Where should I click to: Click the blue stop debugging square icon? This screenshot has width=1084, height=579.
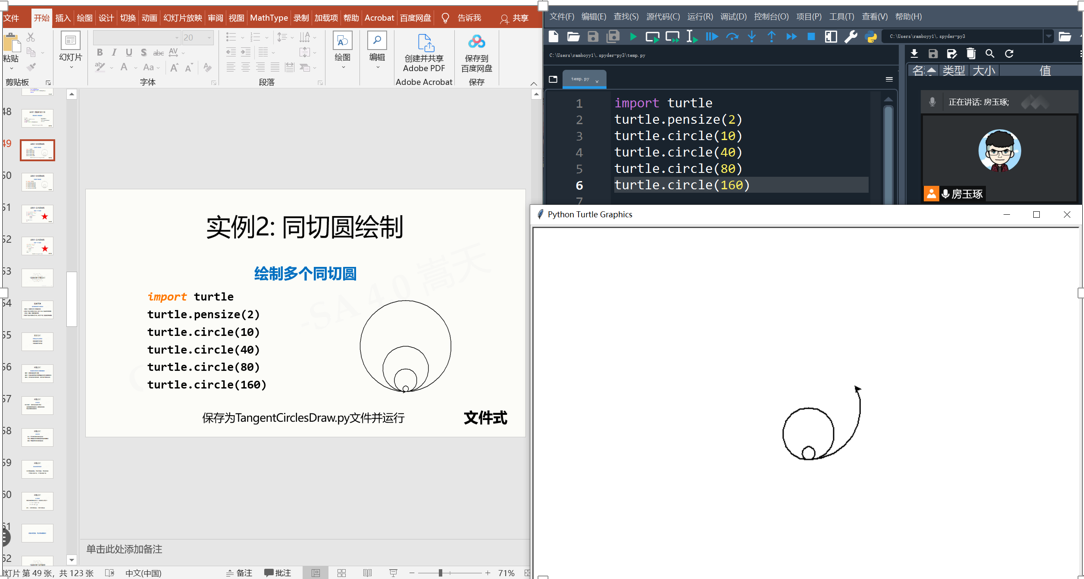coord(811,37)
